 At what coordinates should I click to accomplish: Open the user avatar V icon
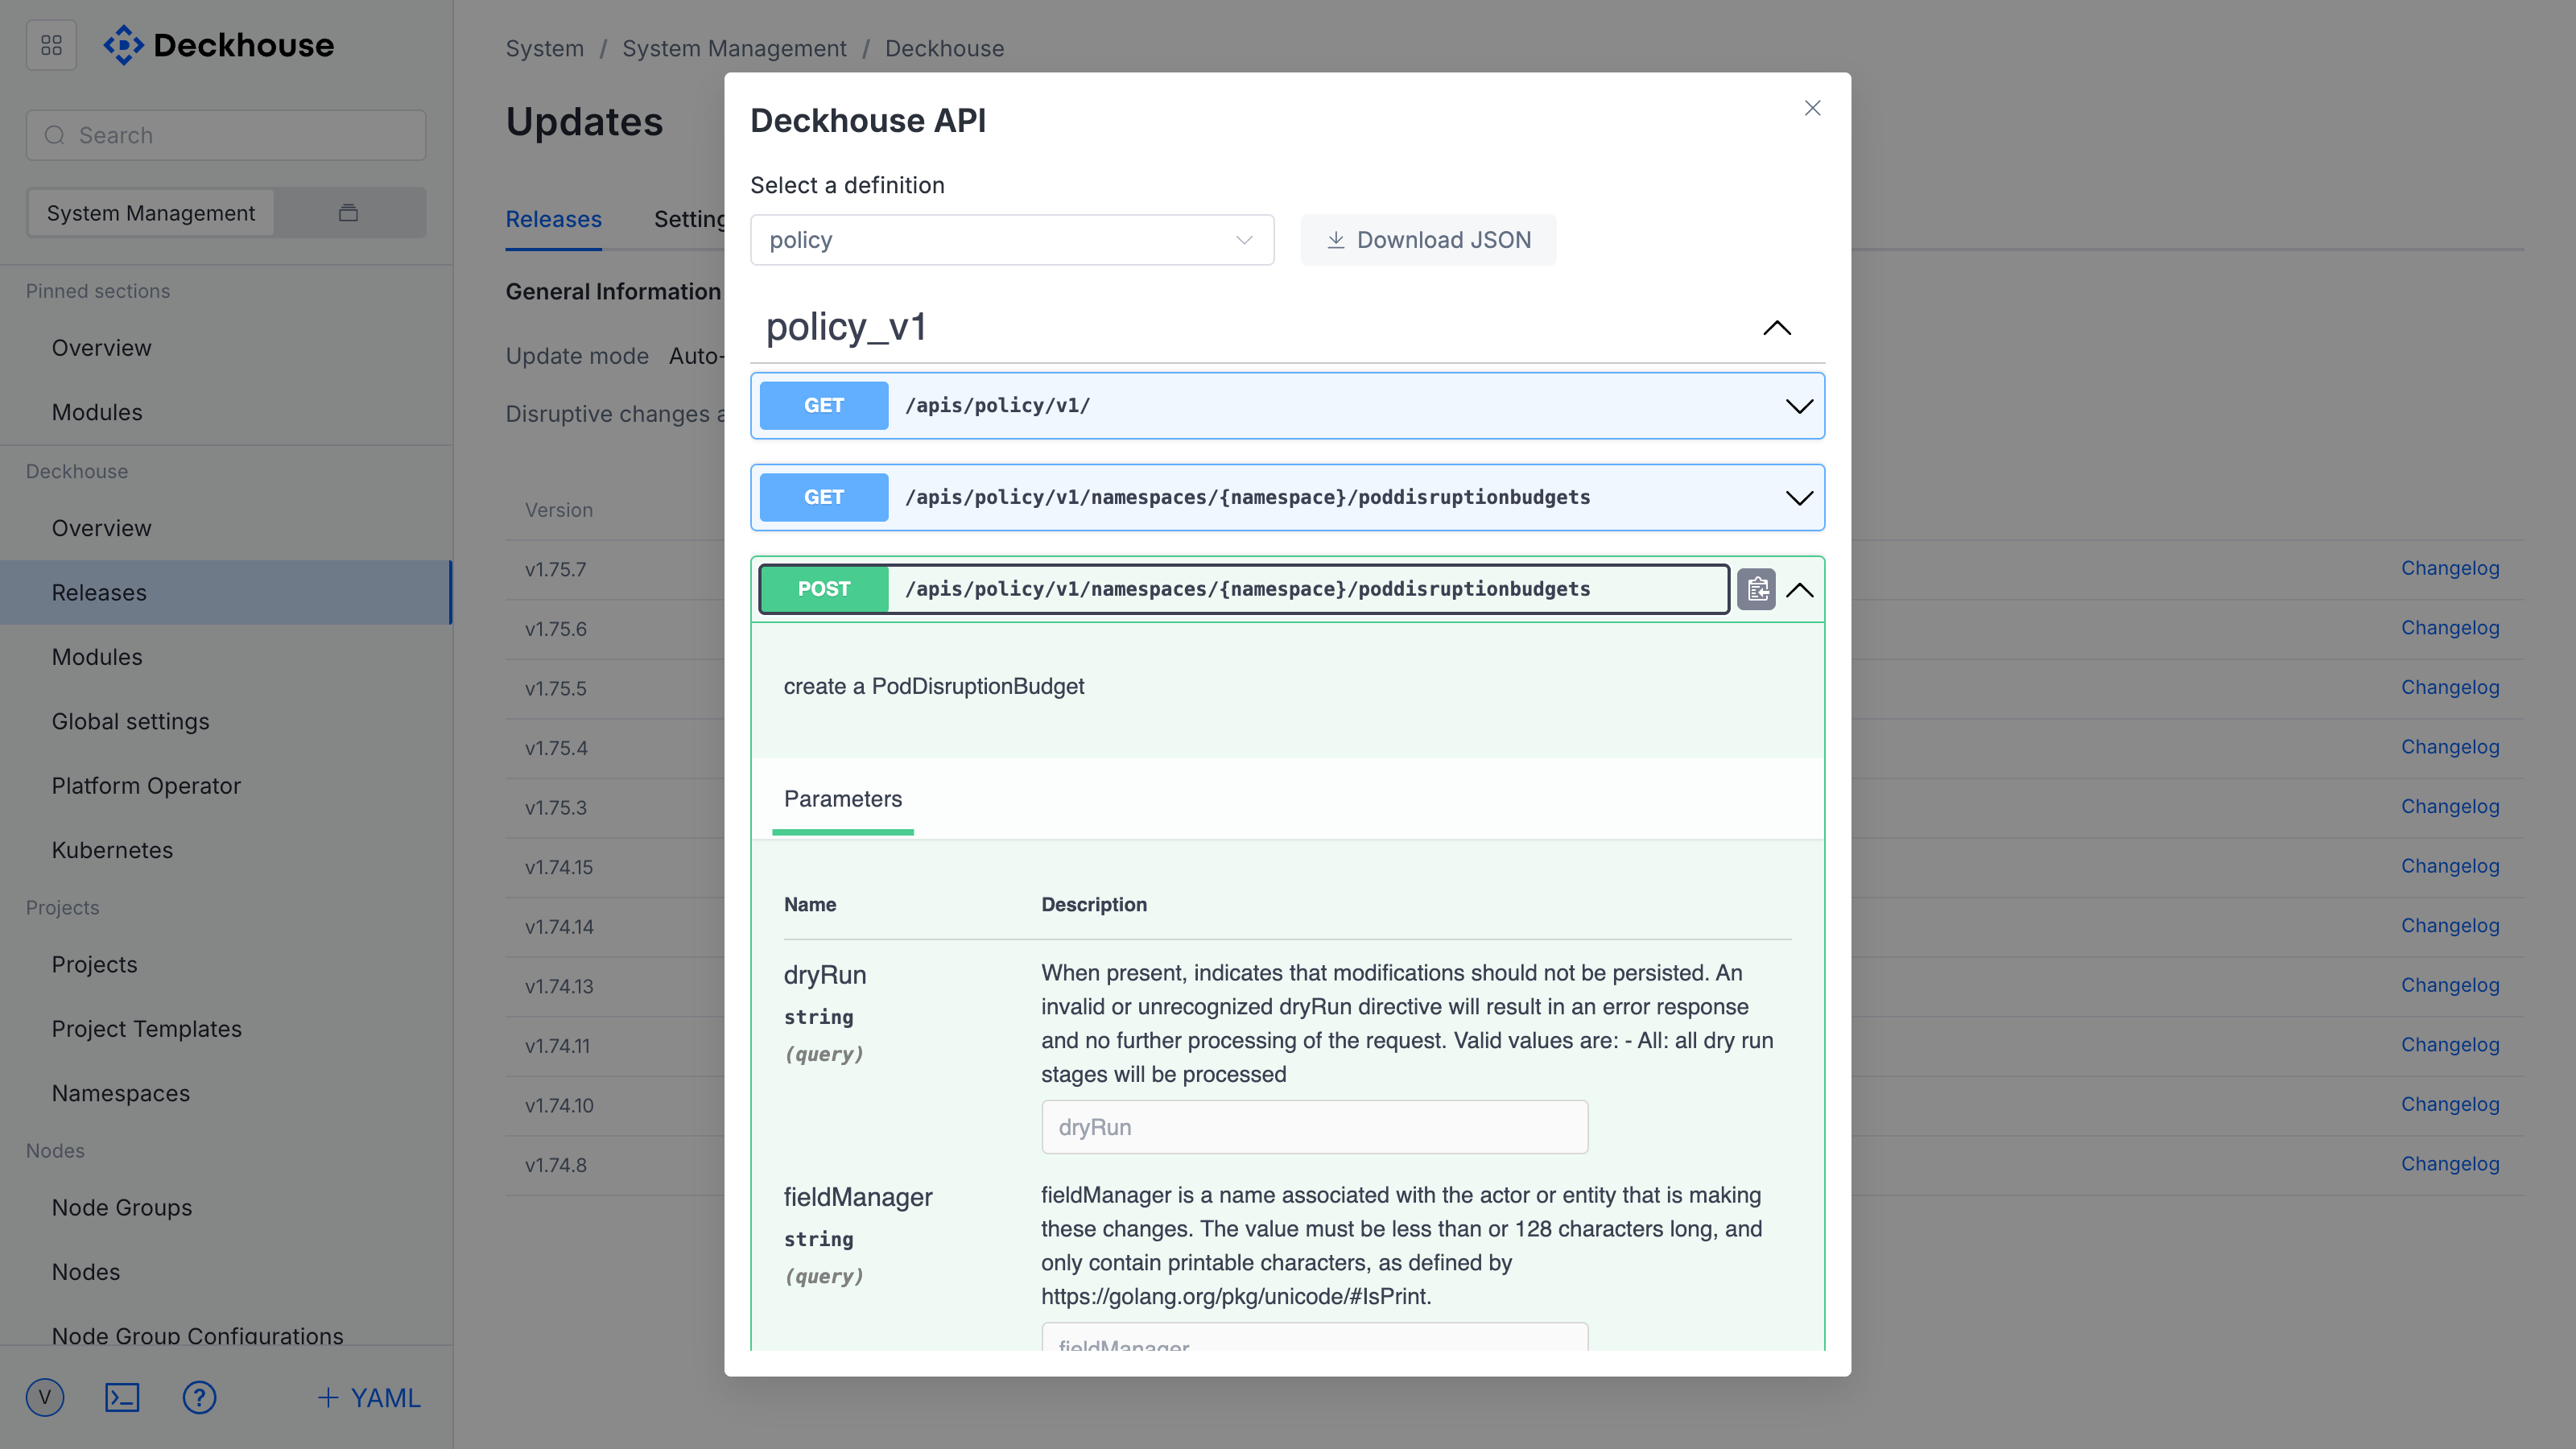coord(45,1397)
